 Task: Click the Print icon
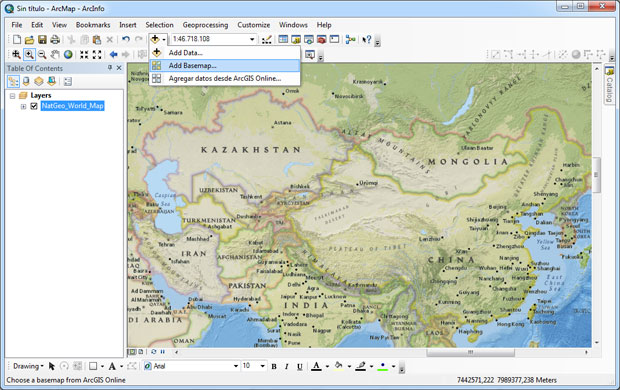click(x=55, y=39)
